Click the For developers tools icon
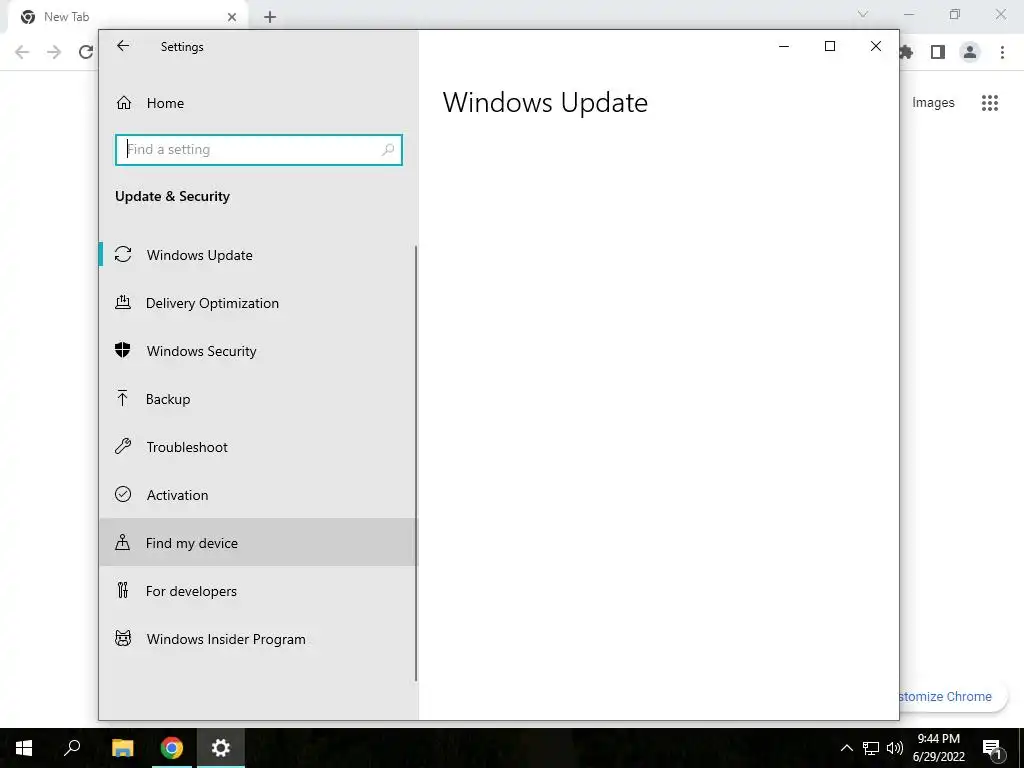 tap(123, 590)
